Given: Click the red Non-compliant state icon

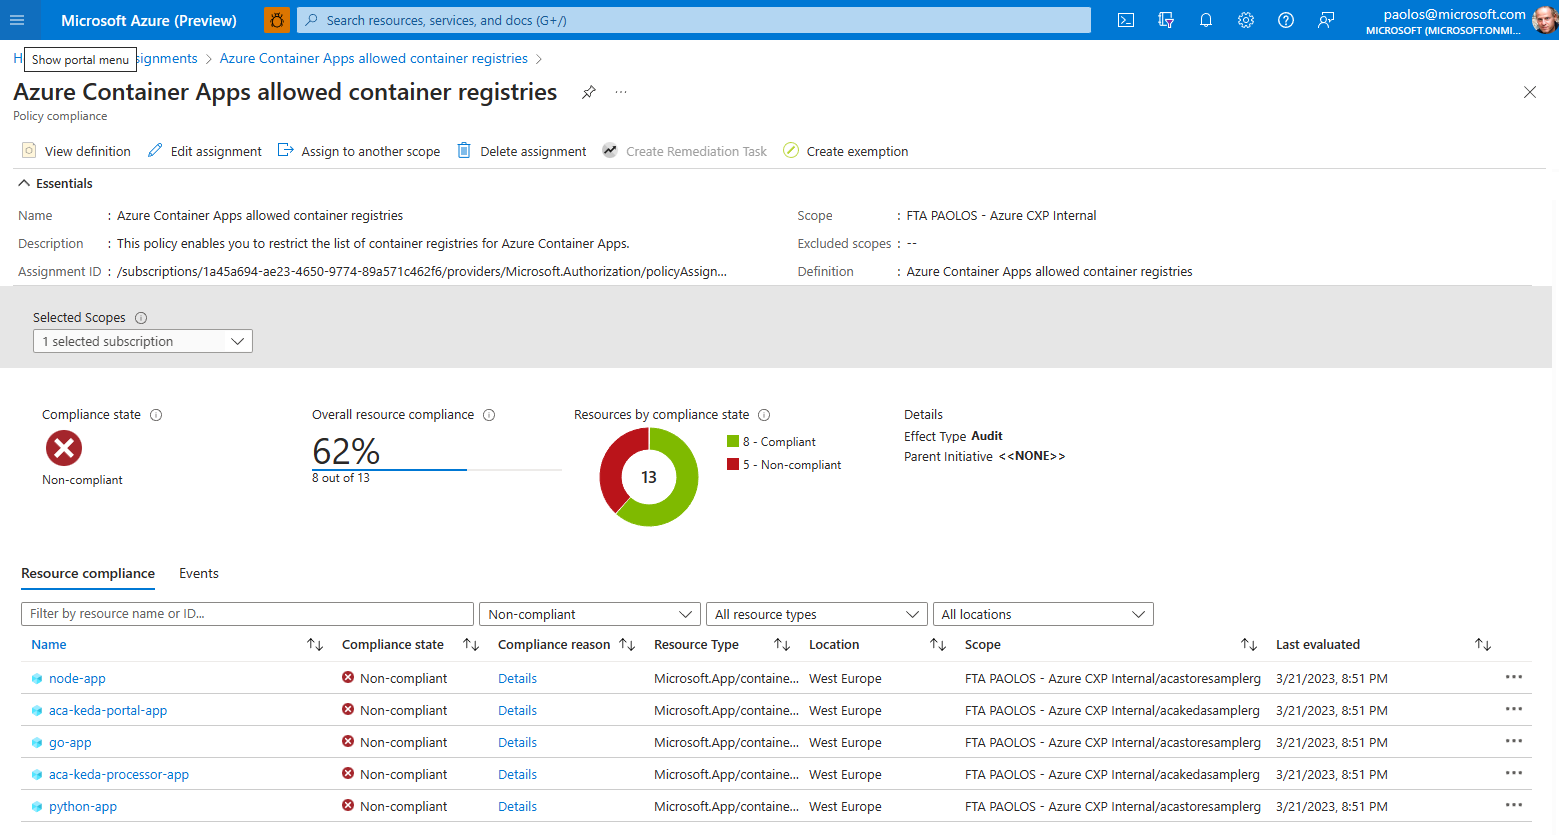Looking at the screenshot, I should 64,448.
